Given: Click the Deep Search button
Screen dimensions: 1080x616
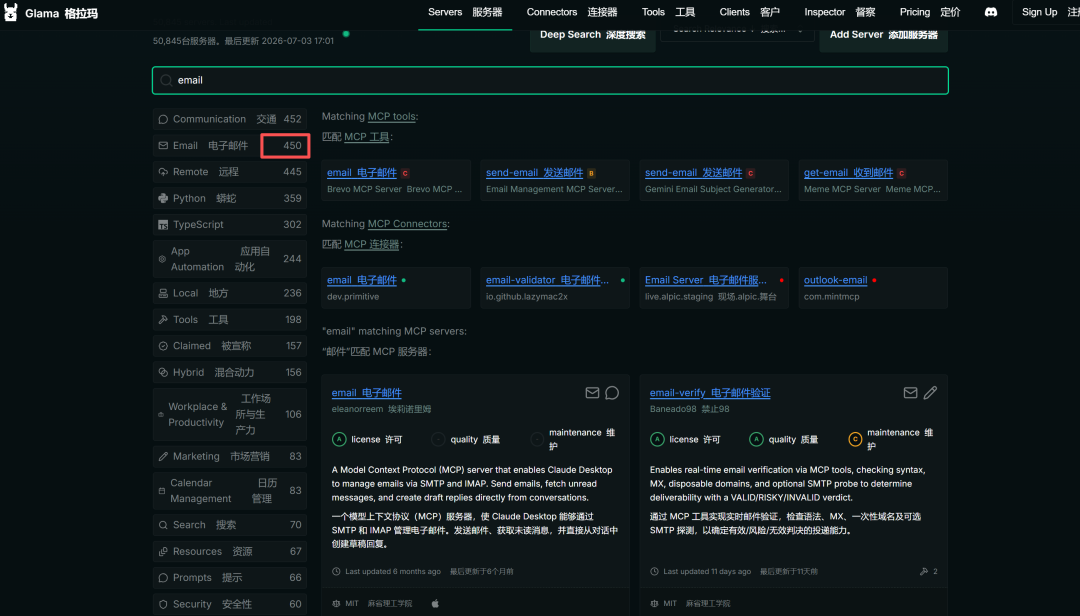Looking at the screenshot, I should coord(592,35).
